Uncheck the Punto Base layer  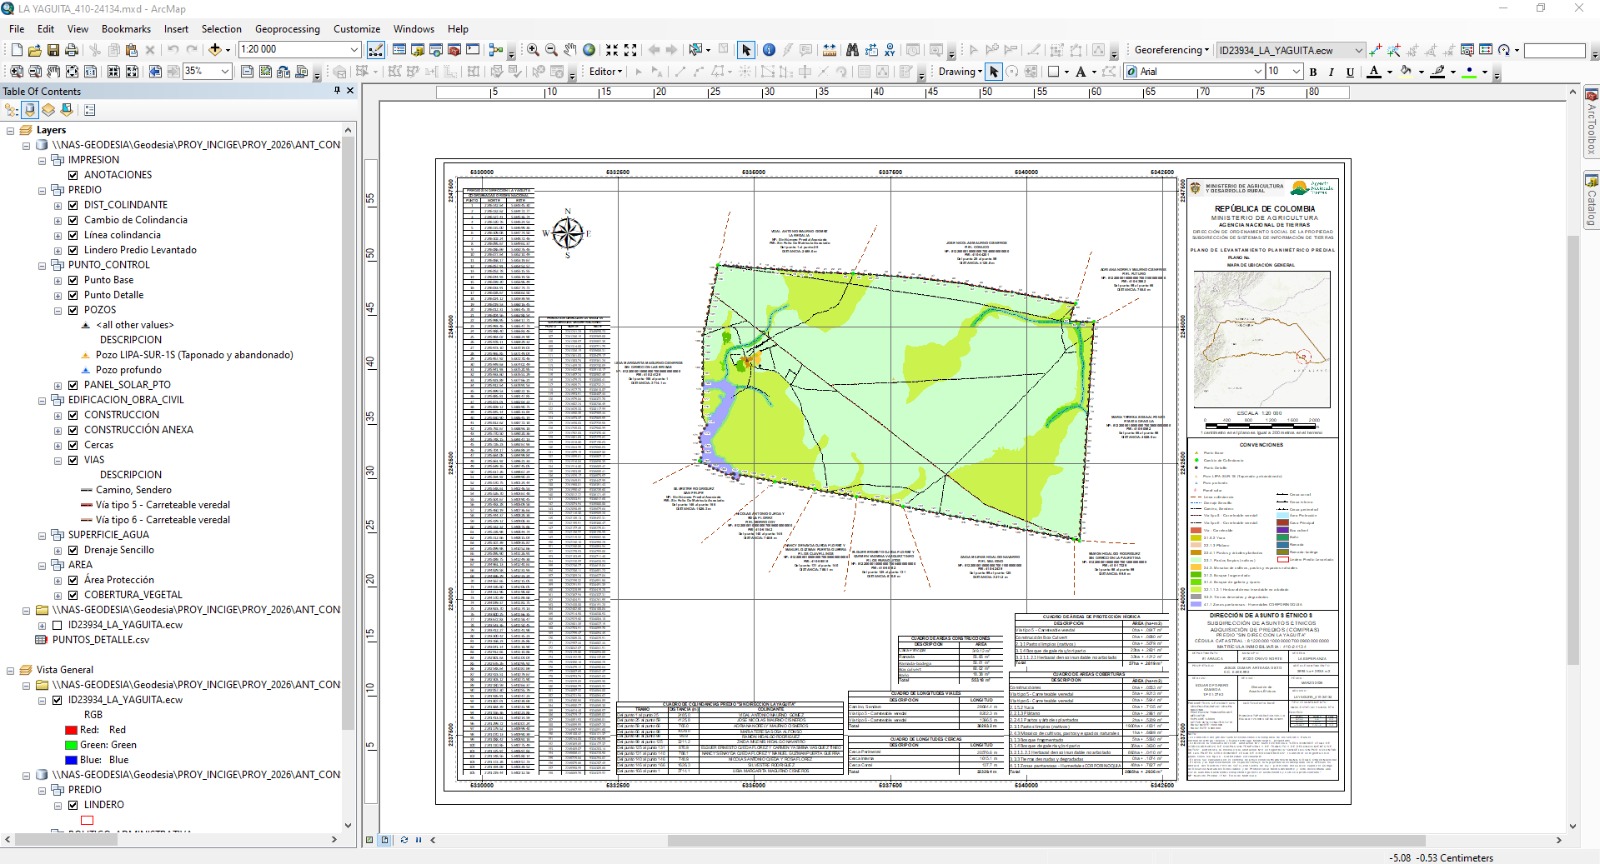pos(73,280)
